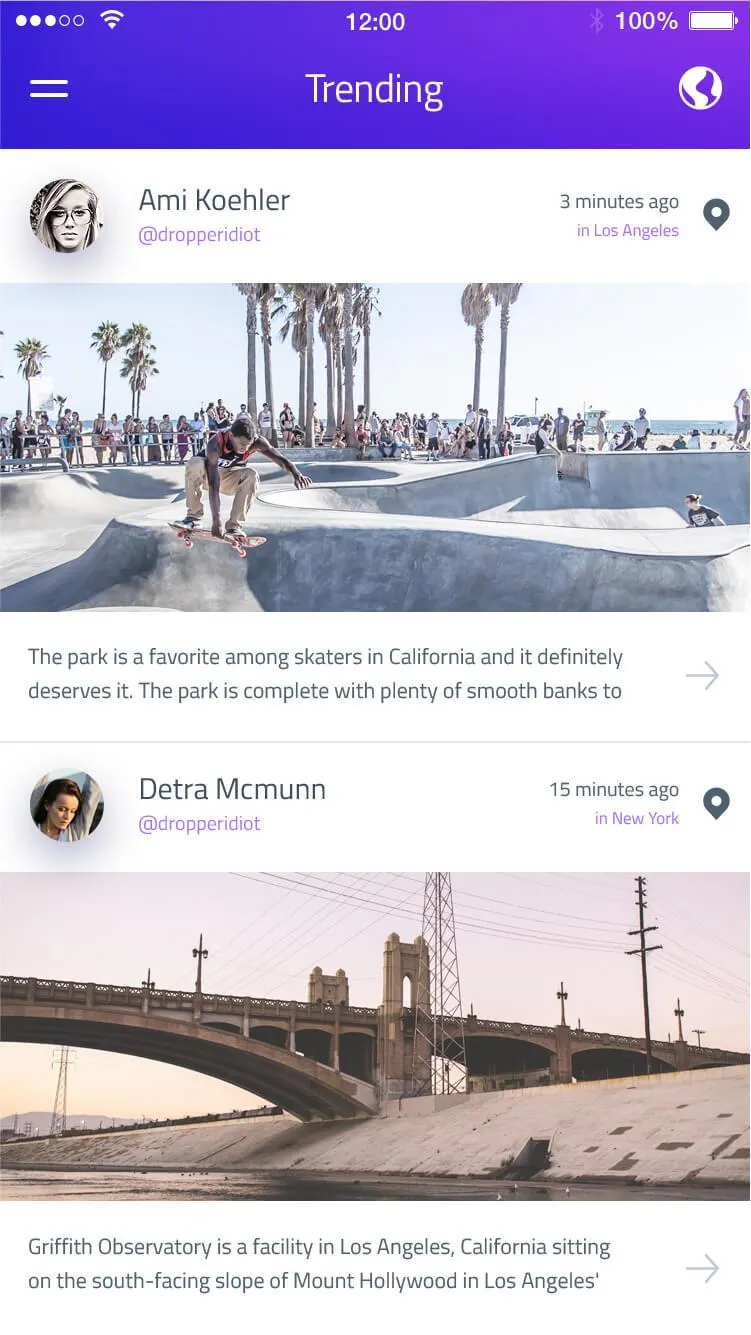Tap the Wi-Fi status icon

click(x=112, y=20)
